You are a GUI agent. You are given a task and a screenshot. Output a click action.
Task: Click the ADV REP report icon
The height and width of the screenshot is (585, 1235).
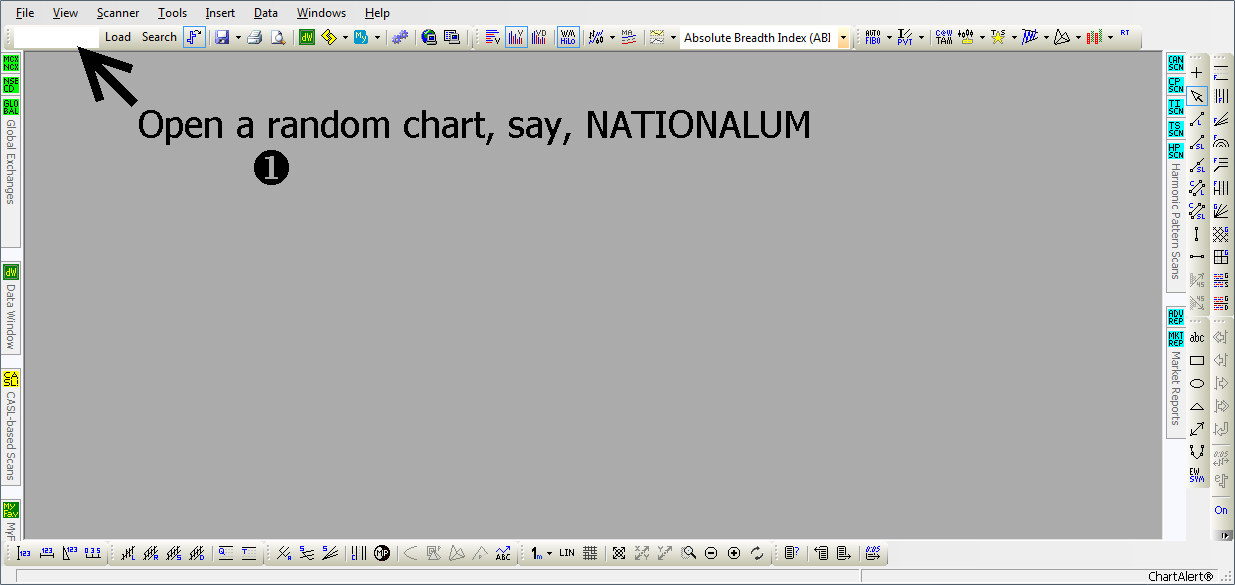(1176, 317)
